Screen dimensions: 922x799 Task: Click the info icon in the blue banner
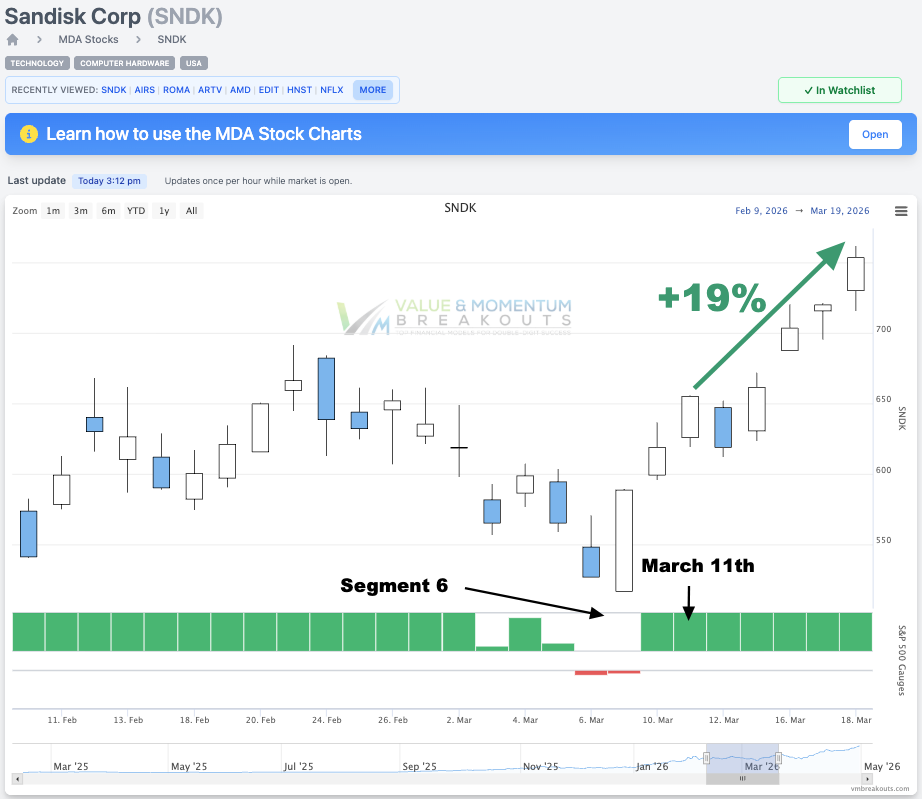(29, 134)
